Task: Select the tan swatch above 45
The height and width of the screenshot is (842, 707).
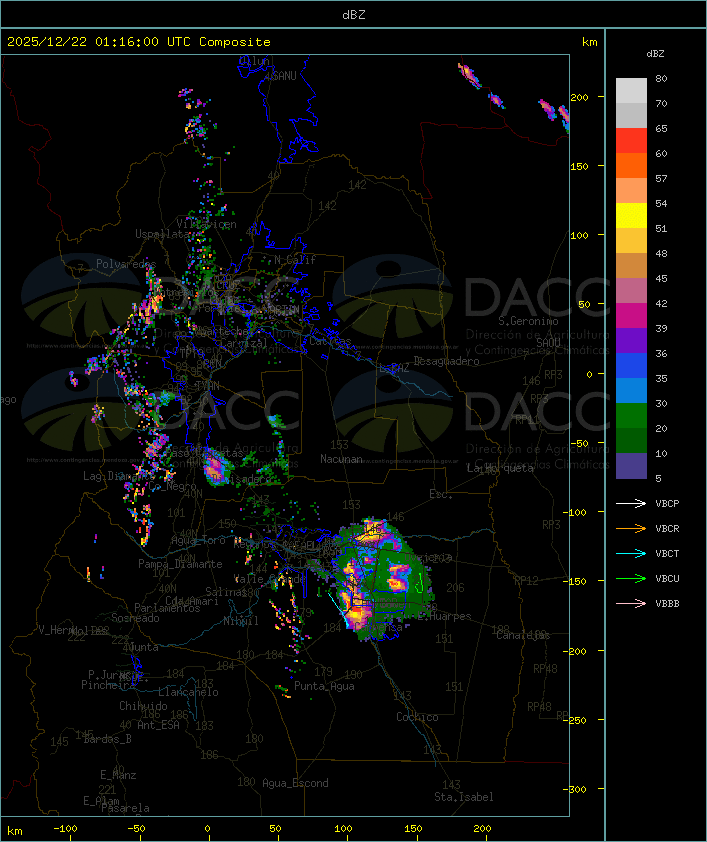Action: (x=631, y=265)
